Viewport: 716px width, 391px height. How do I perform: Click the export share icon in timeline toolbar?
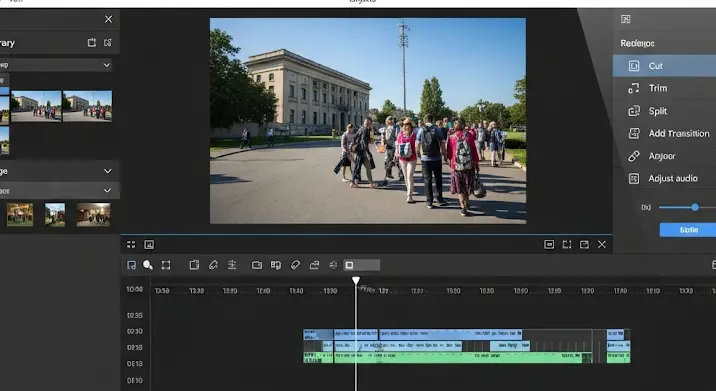[314, 265]
